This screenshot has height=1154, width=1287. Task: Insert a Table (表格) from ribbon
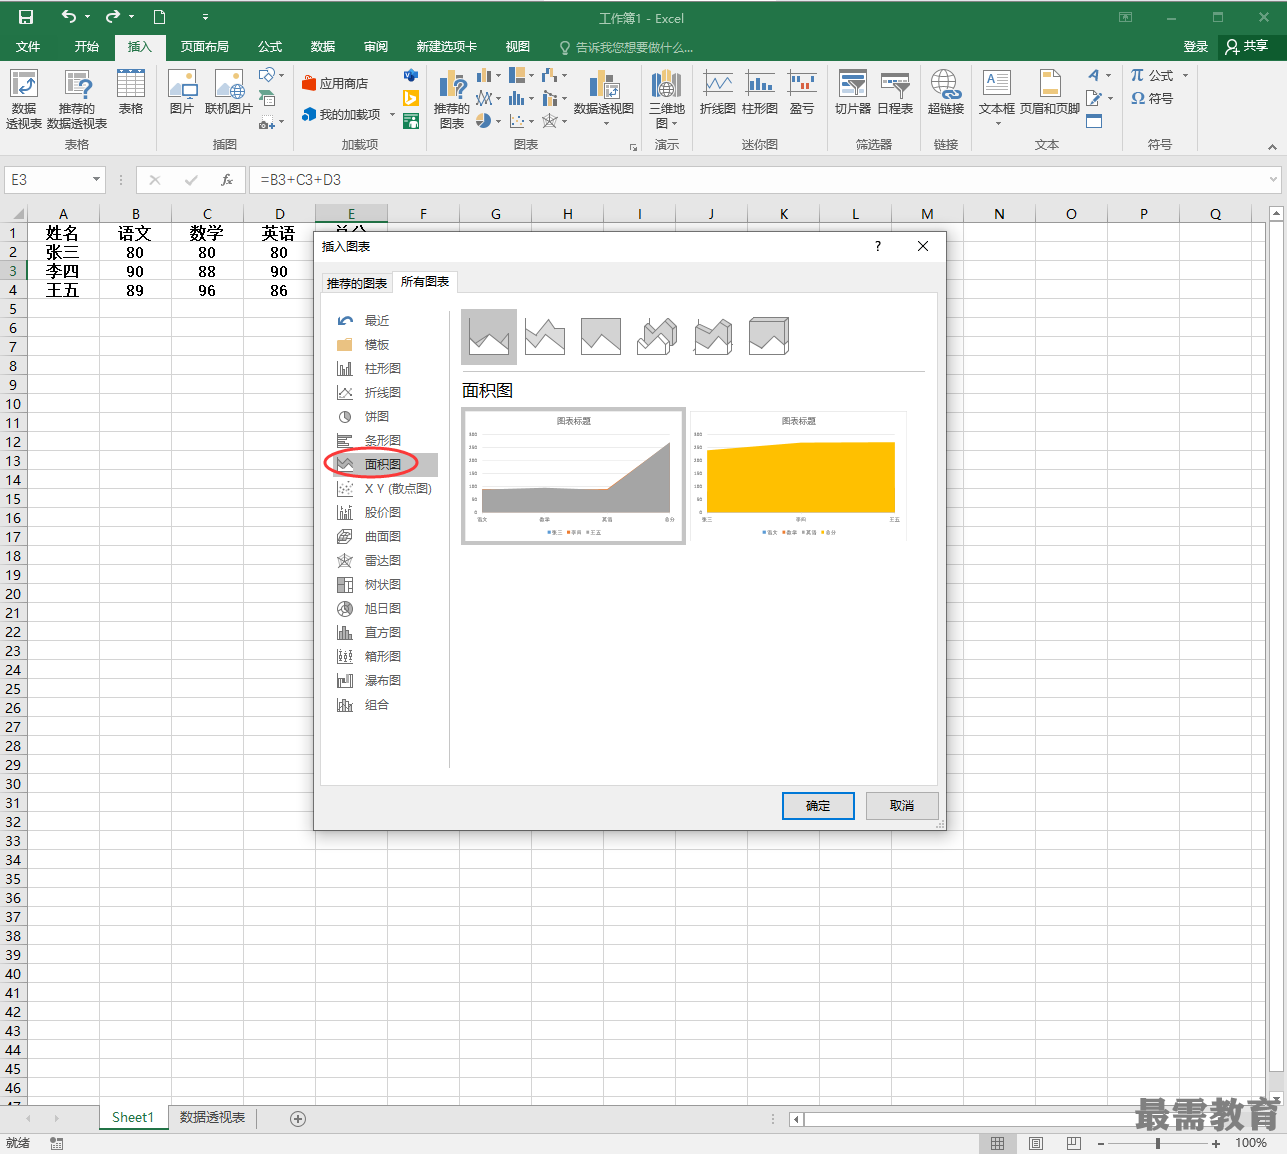click(x=131, y=92)
